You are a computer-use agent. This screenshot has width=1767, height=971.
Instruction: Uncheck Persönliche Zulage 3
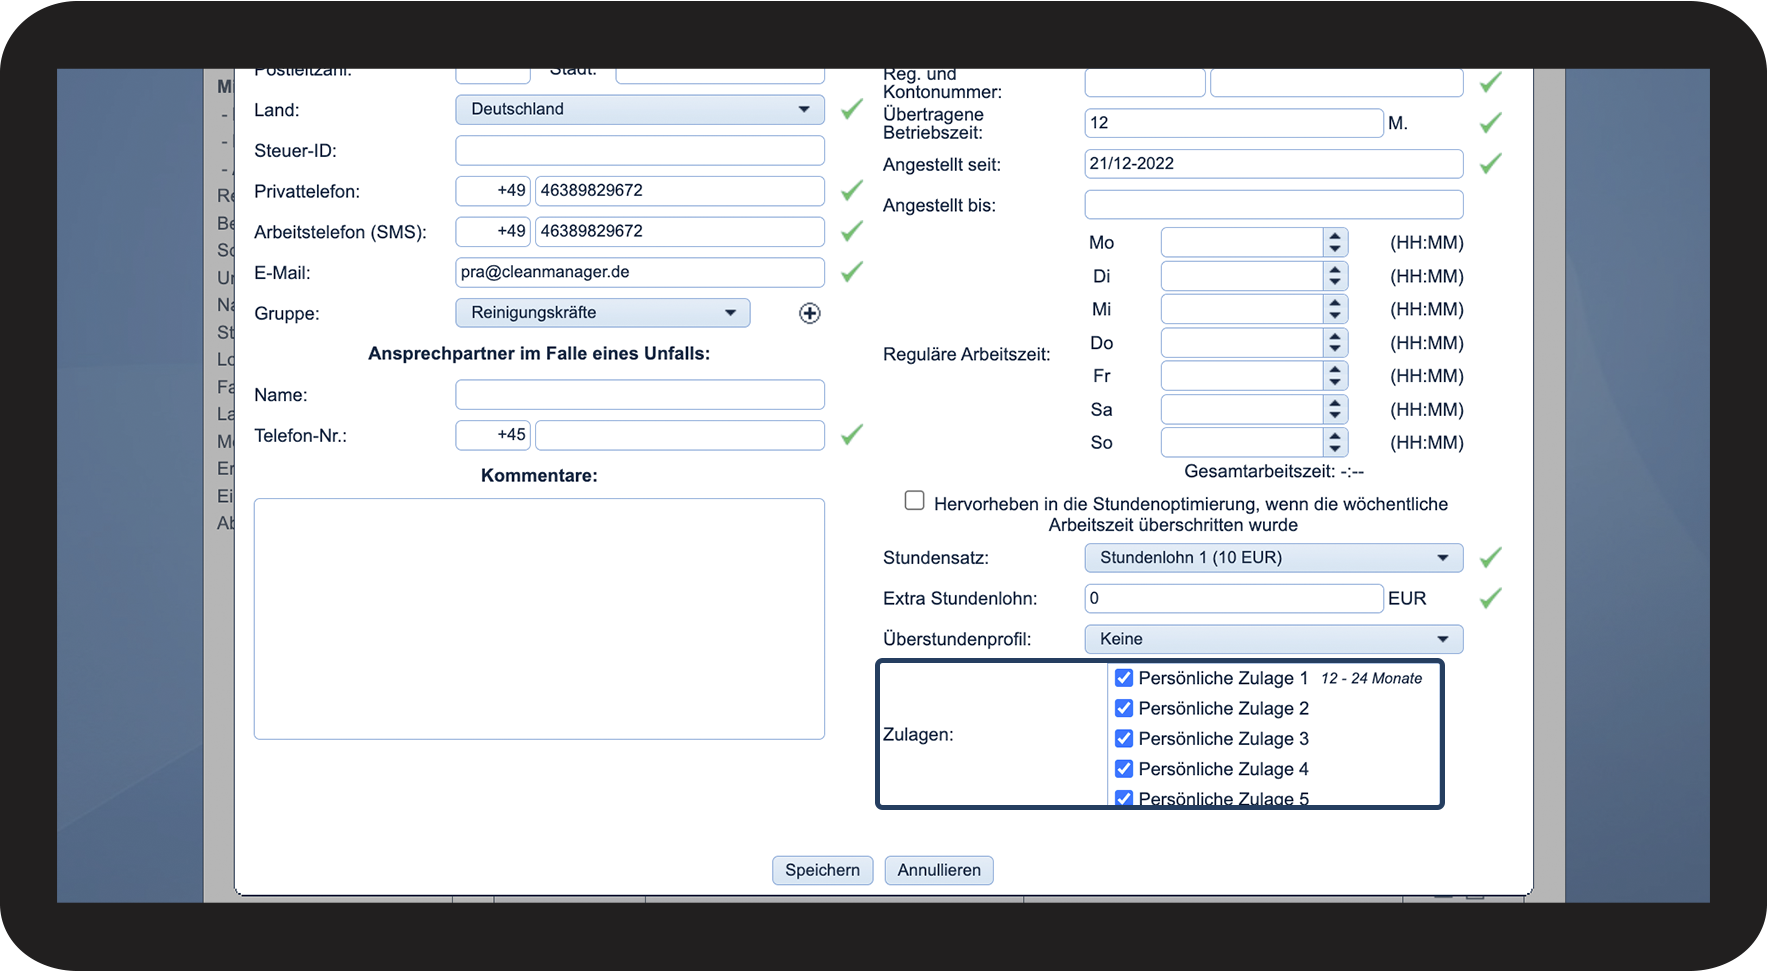click(1124, 739)
